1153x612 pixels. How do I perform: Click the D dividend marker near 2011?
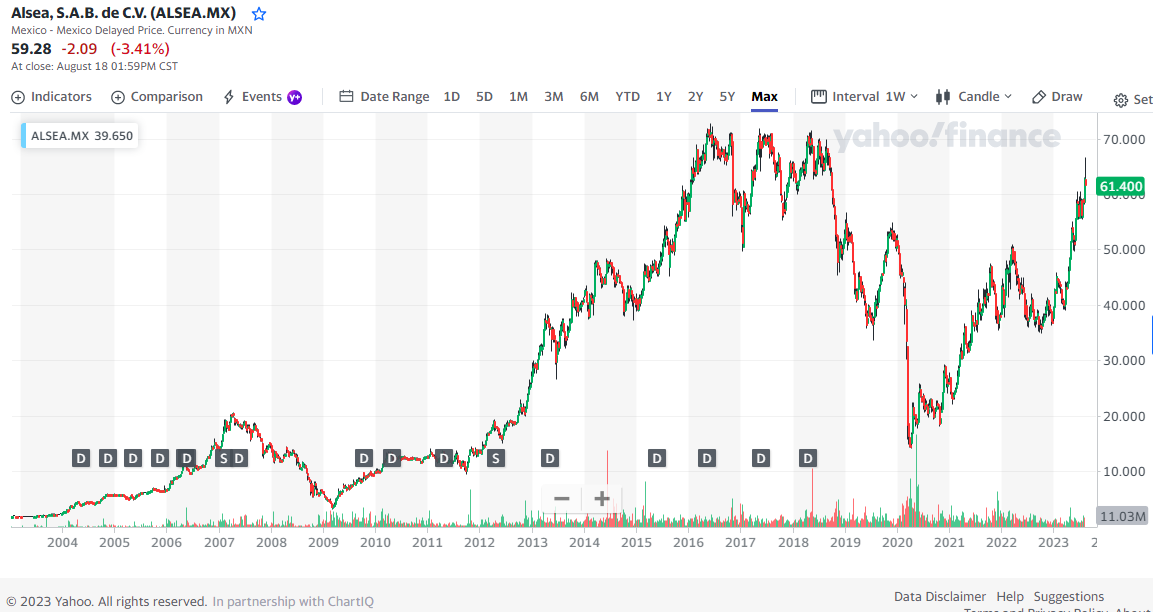(x=443, y=459)
